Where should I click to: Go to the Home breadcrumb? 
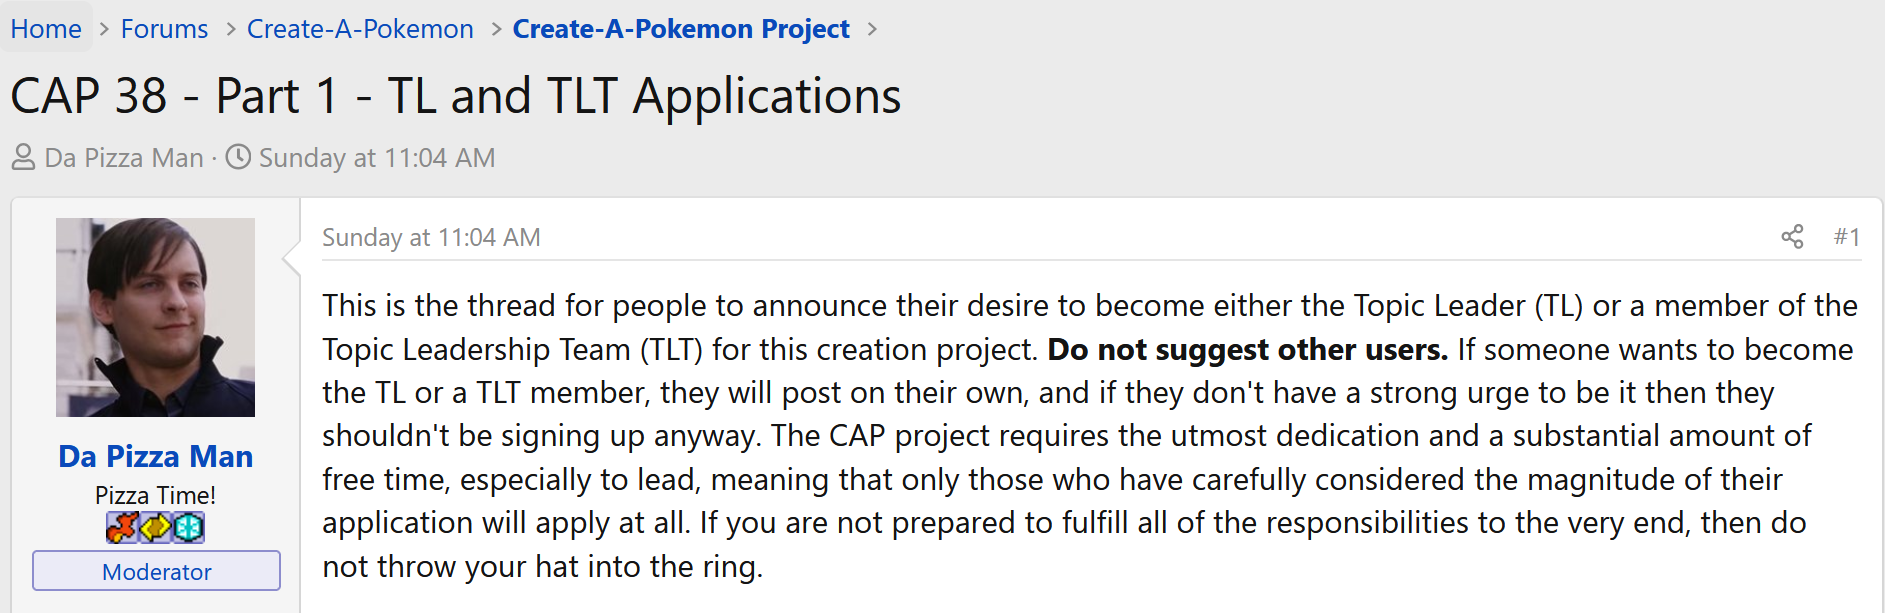tap(46, 29)
